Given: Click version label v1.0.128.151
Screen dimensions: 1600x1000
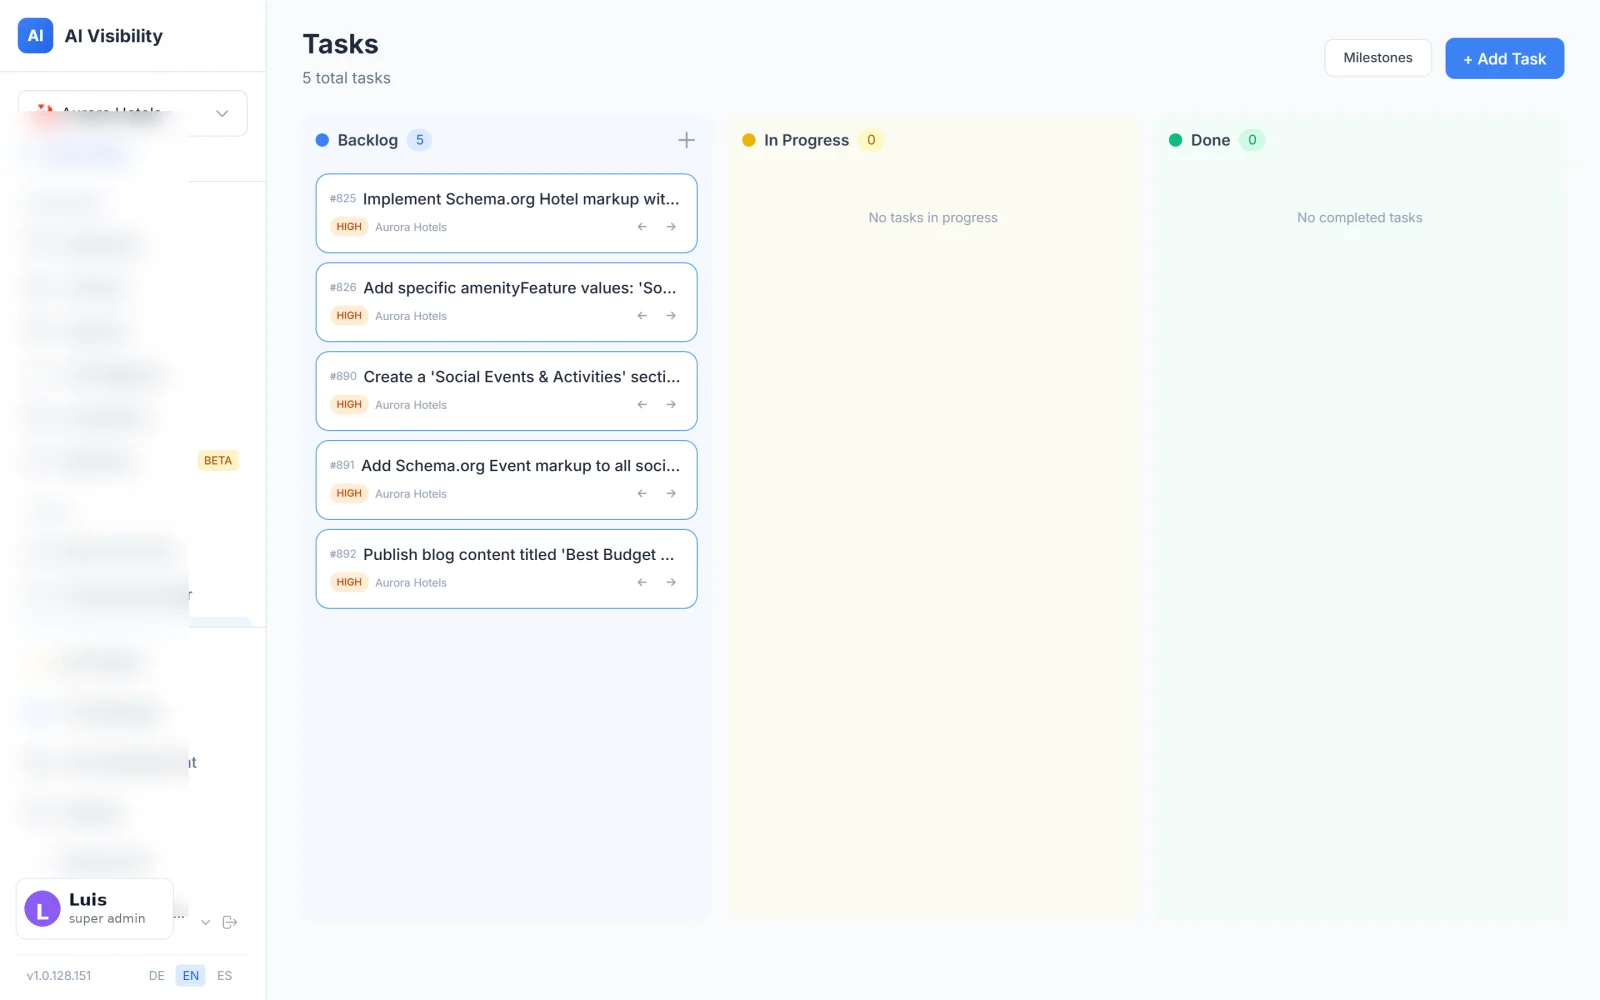Looking at the screenshot, I should point(59,976).
